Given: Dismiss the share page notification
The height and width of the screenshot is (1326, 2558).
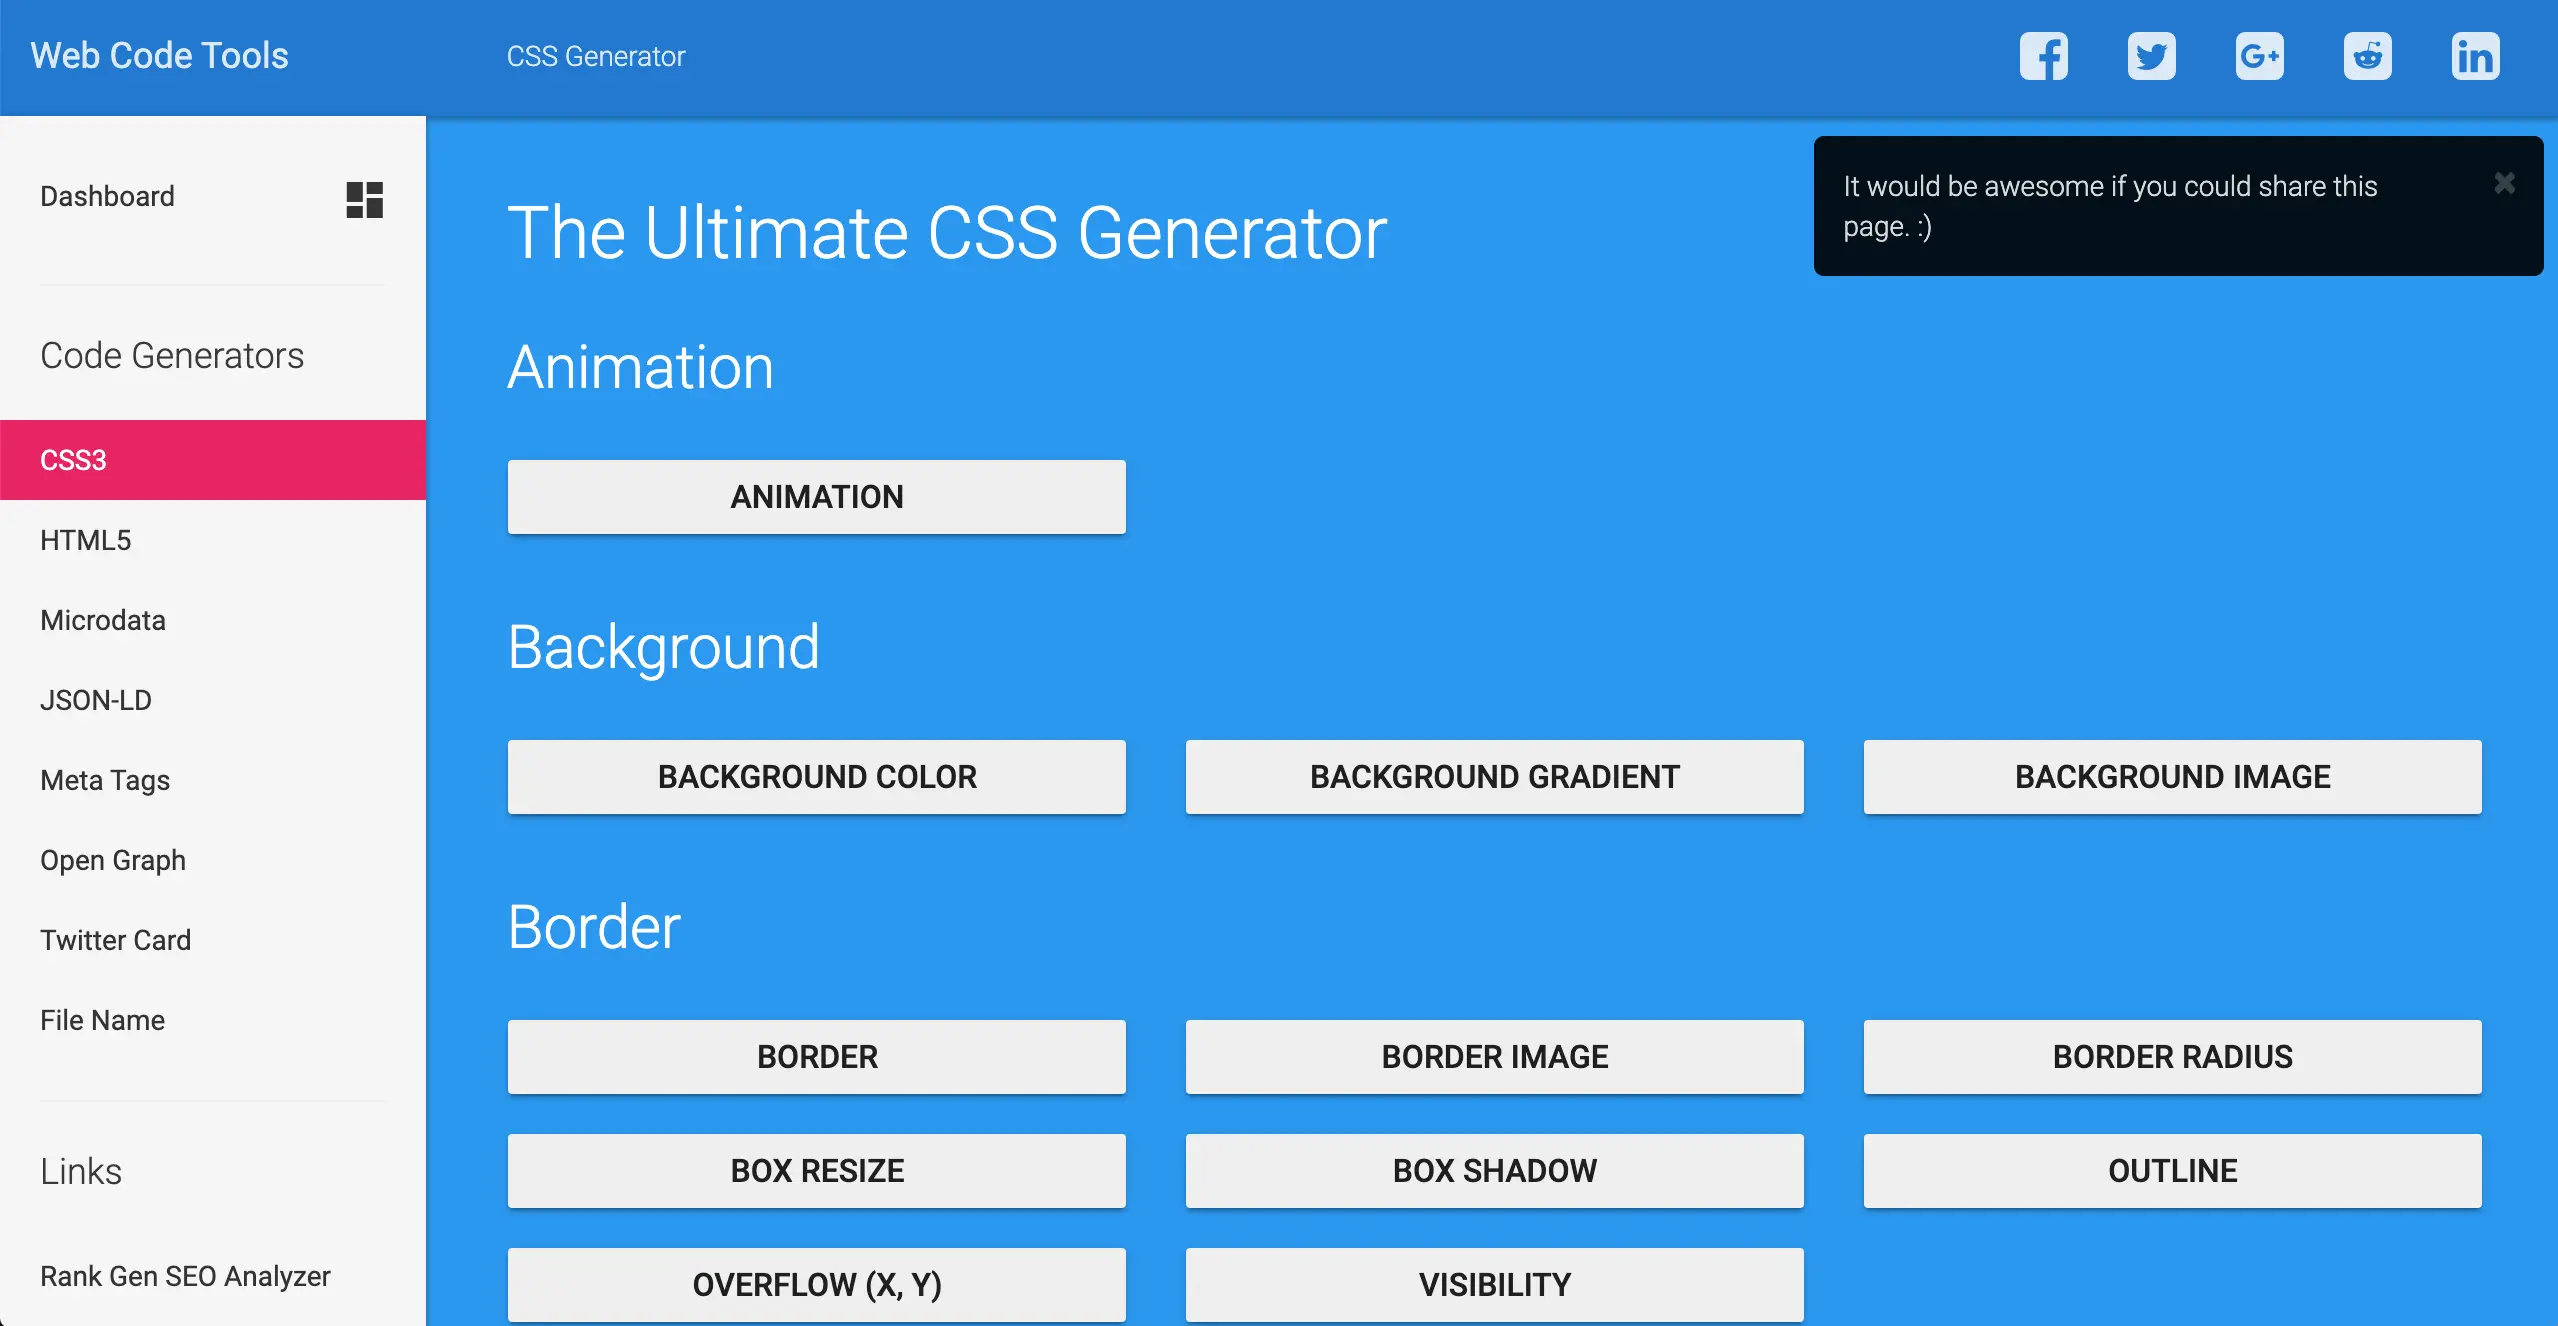Looking at the screenshot, I should point(2504,182).
